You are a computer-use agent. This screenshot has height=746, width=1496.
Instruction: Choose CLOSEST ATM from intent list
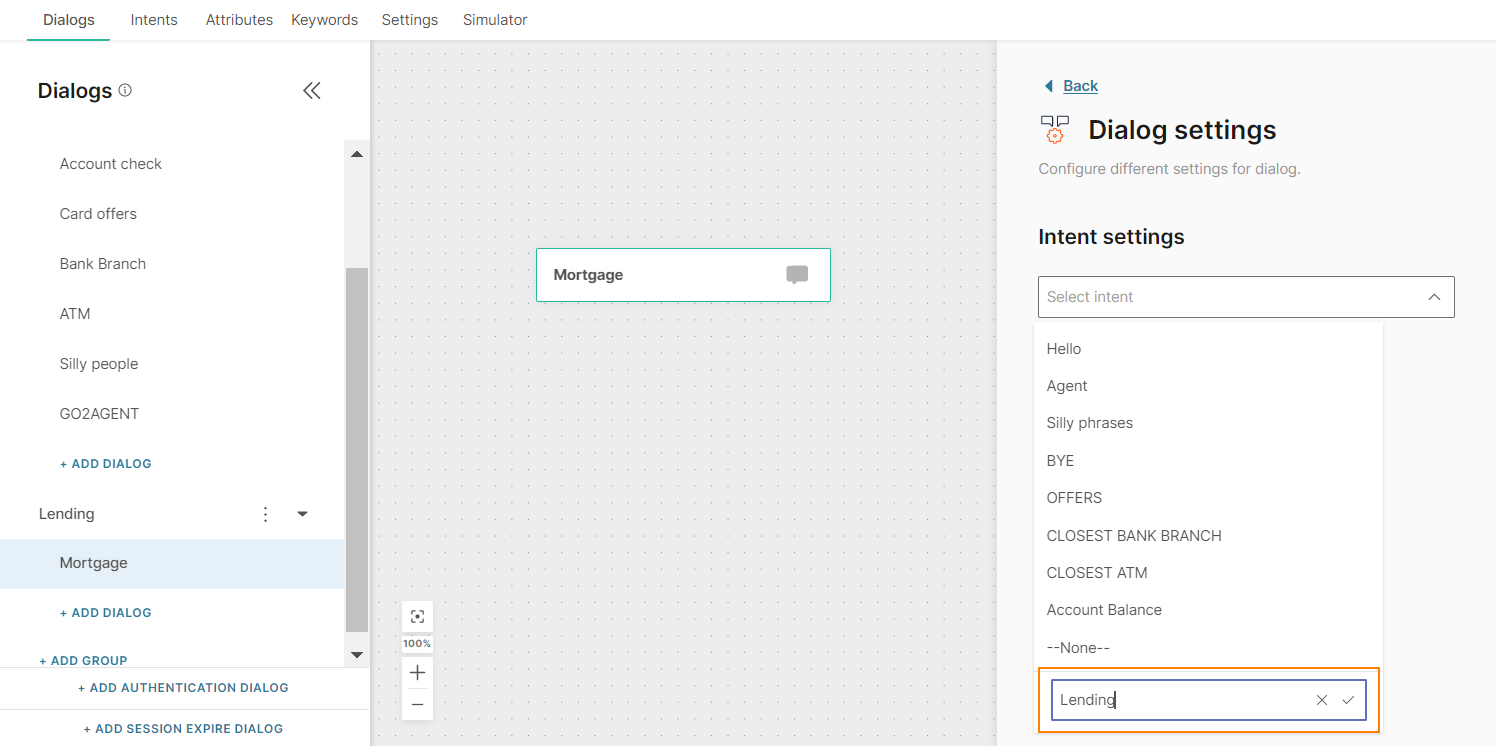(1096, 573)
